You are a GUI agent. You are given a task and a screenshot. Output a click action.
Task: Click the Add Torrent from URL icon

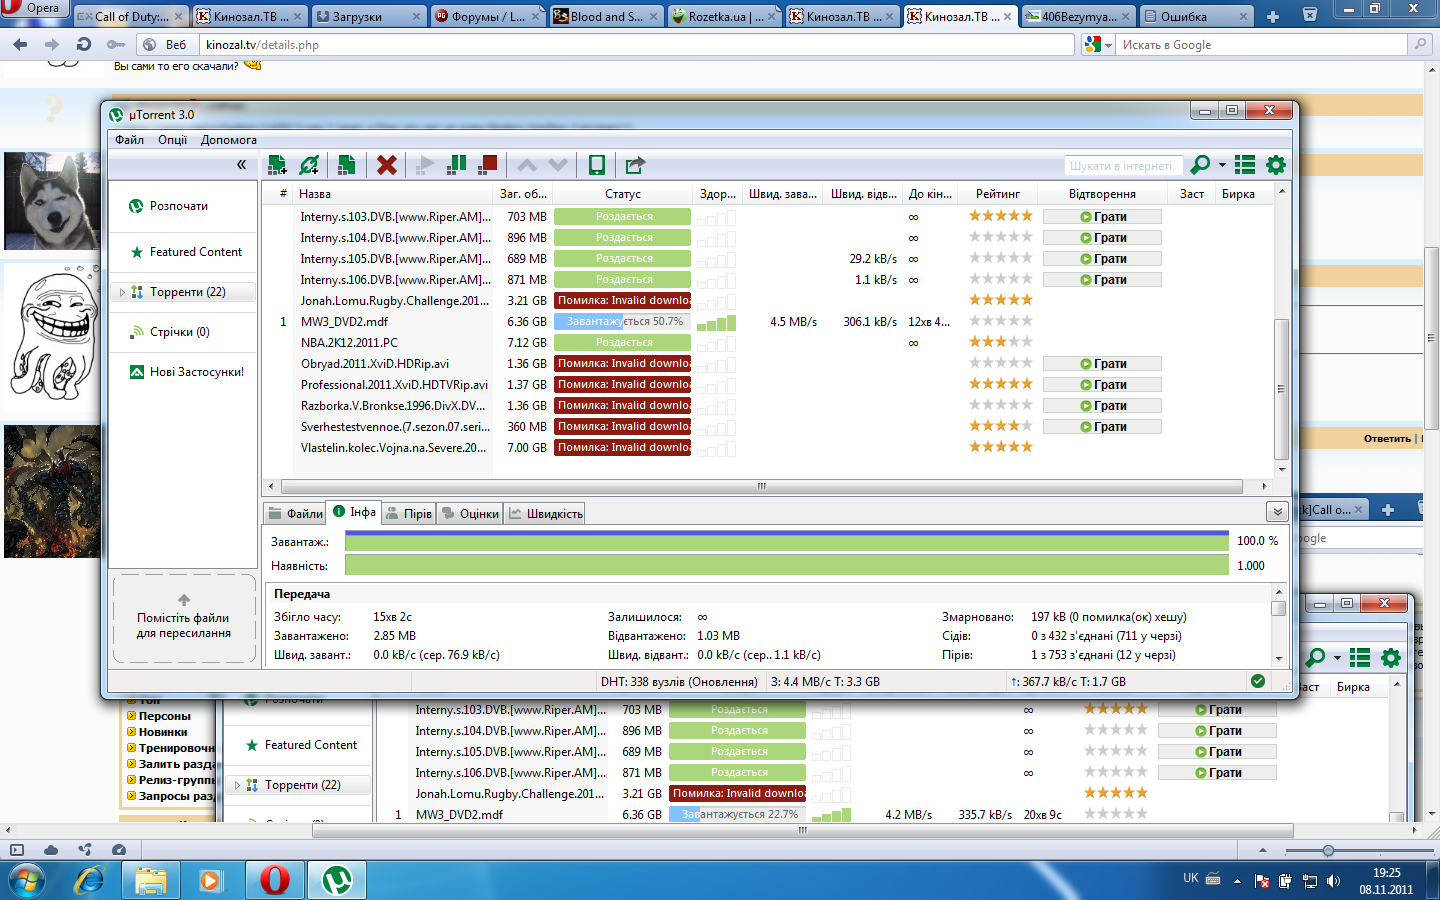[310, 165]
